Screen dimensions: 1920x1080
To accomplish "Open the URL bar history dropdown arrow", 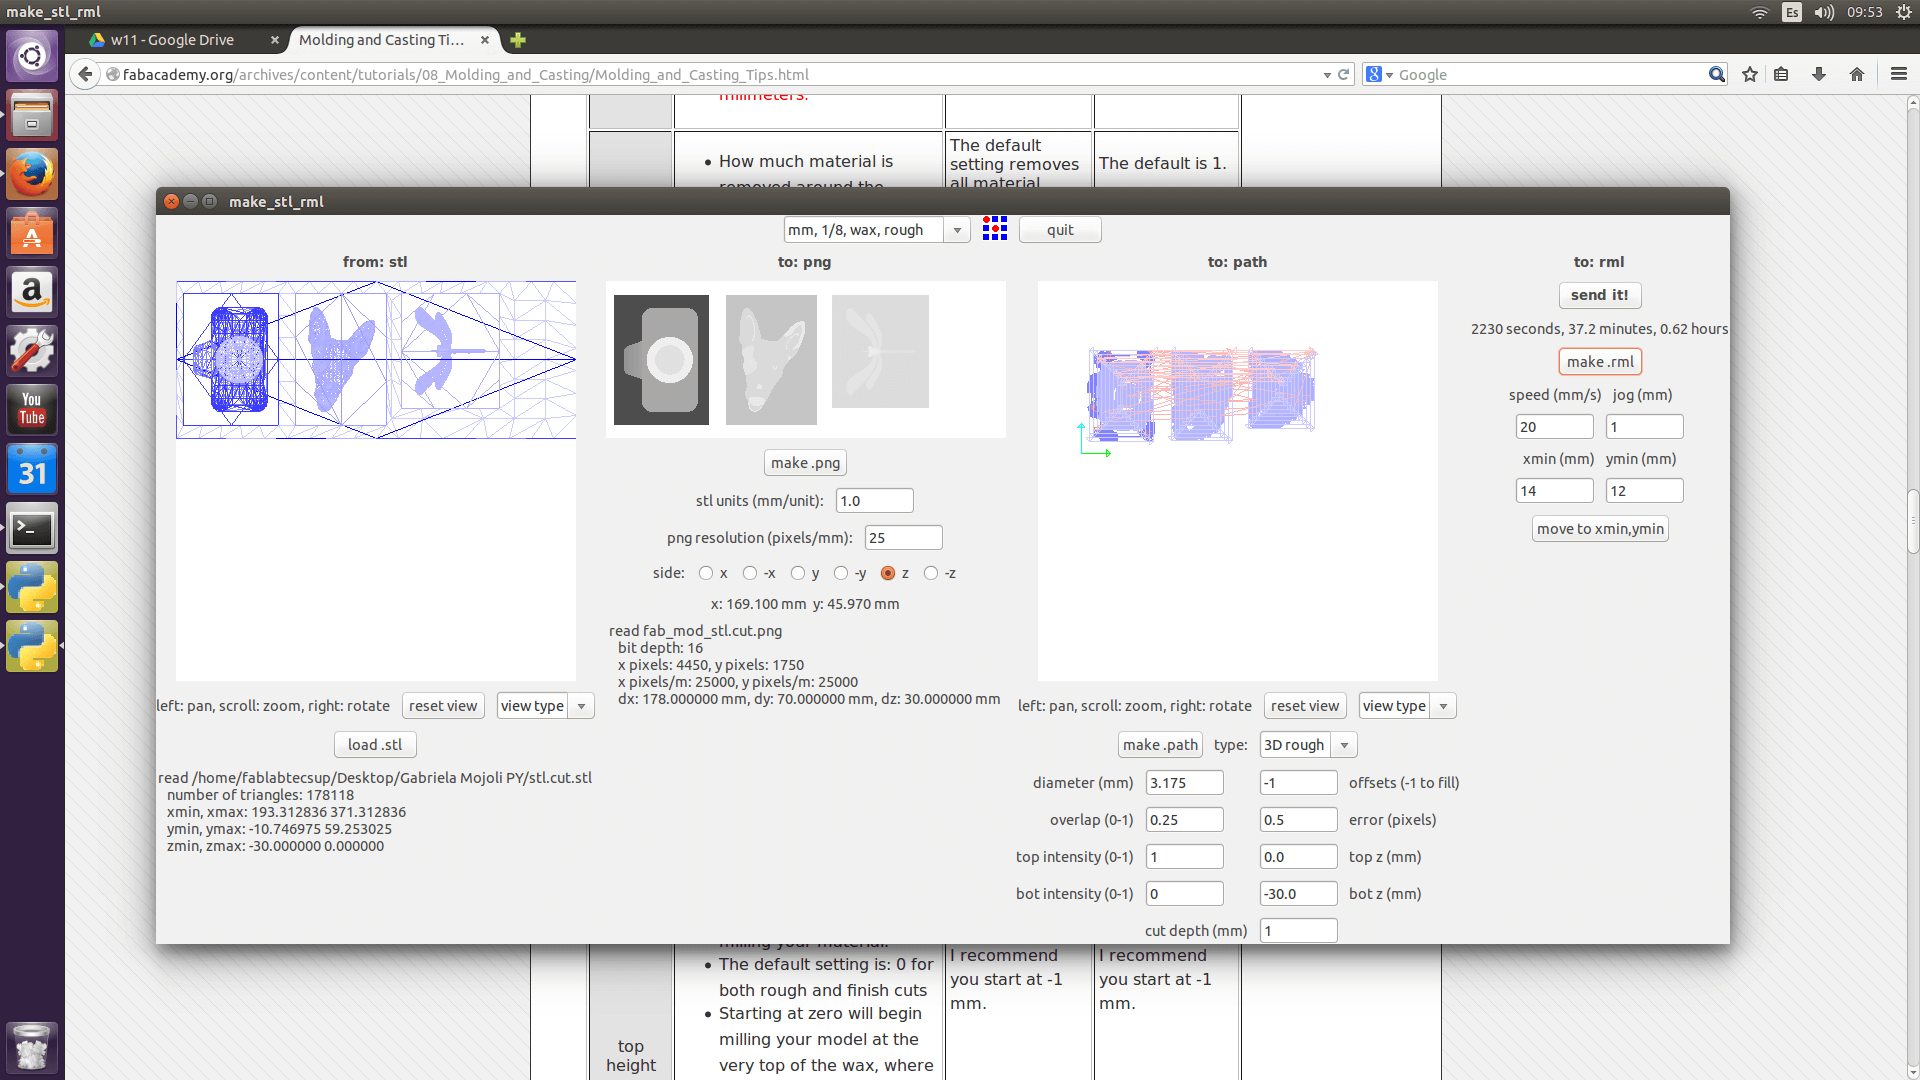I will tap(1327, 75).
